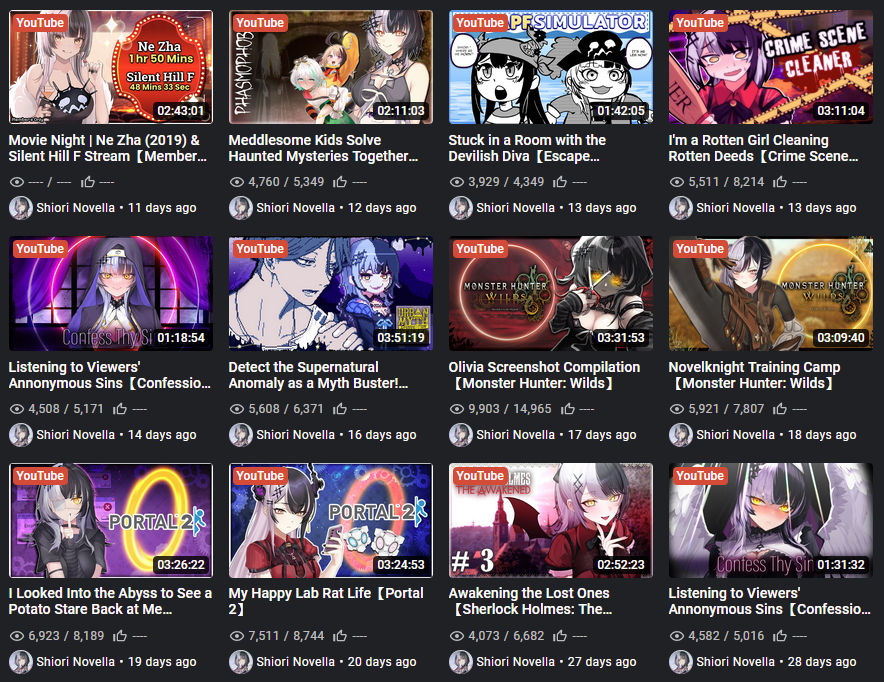Image resolution: width=884 pixels, height=682 pixels.
Task: Open the Movie Night Ne Zha thumbnail
Action: click(111, 67)
